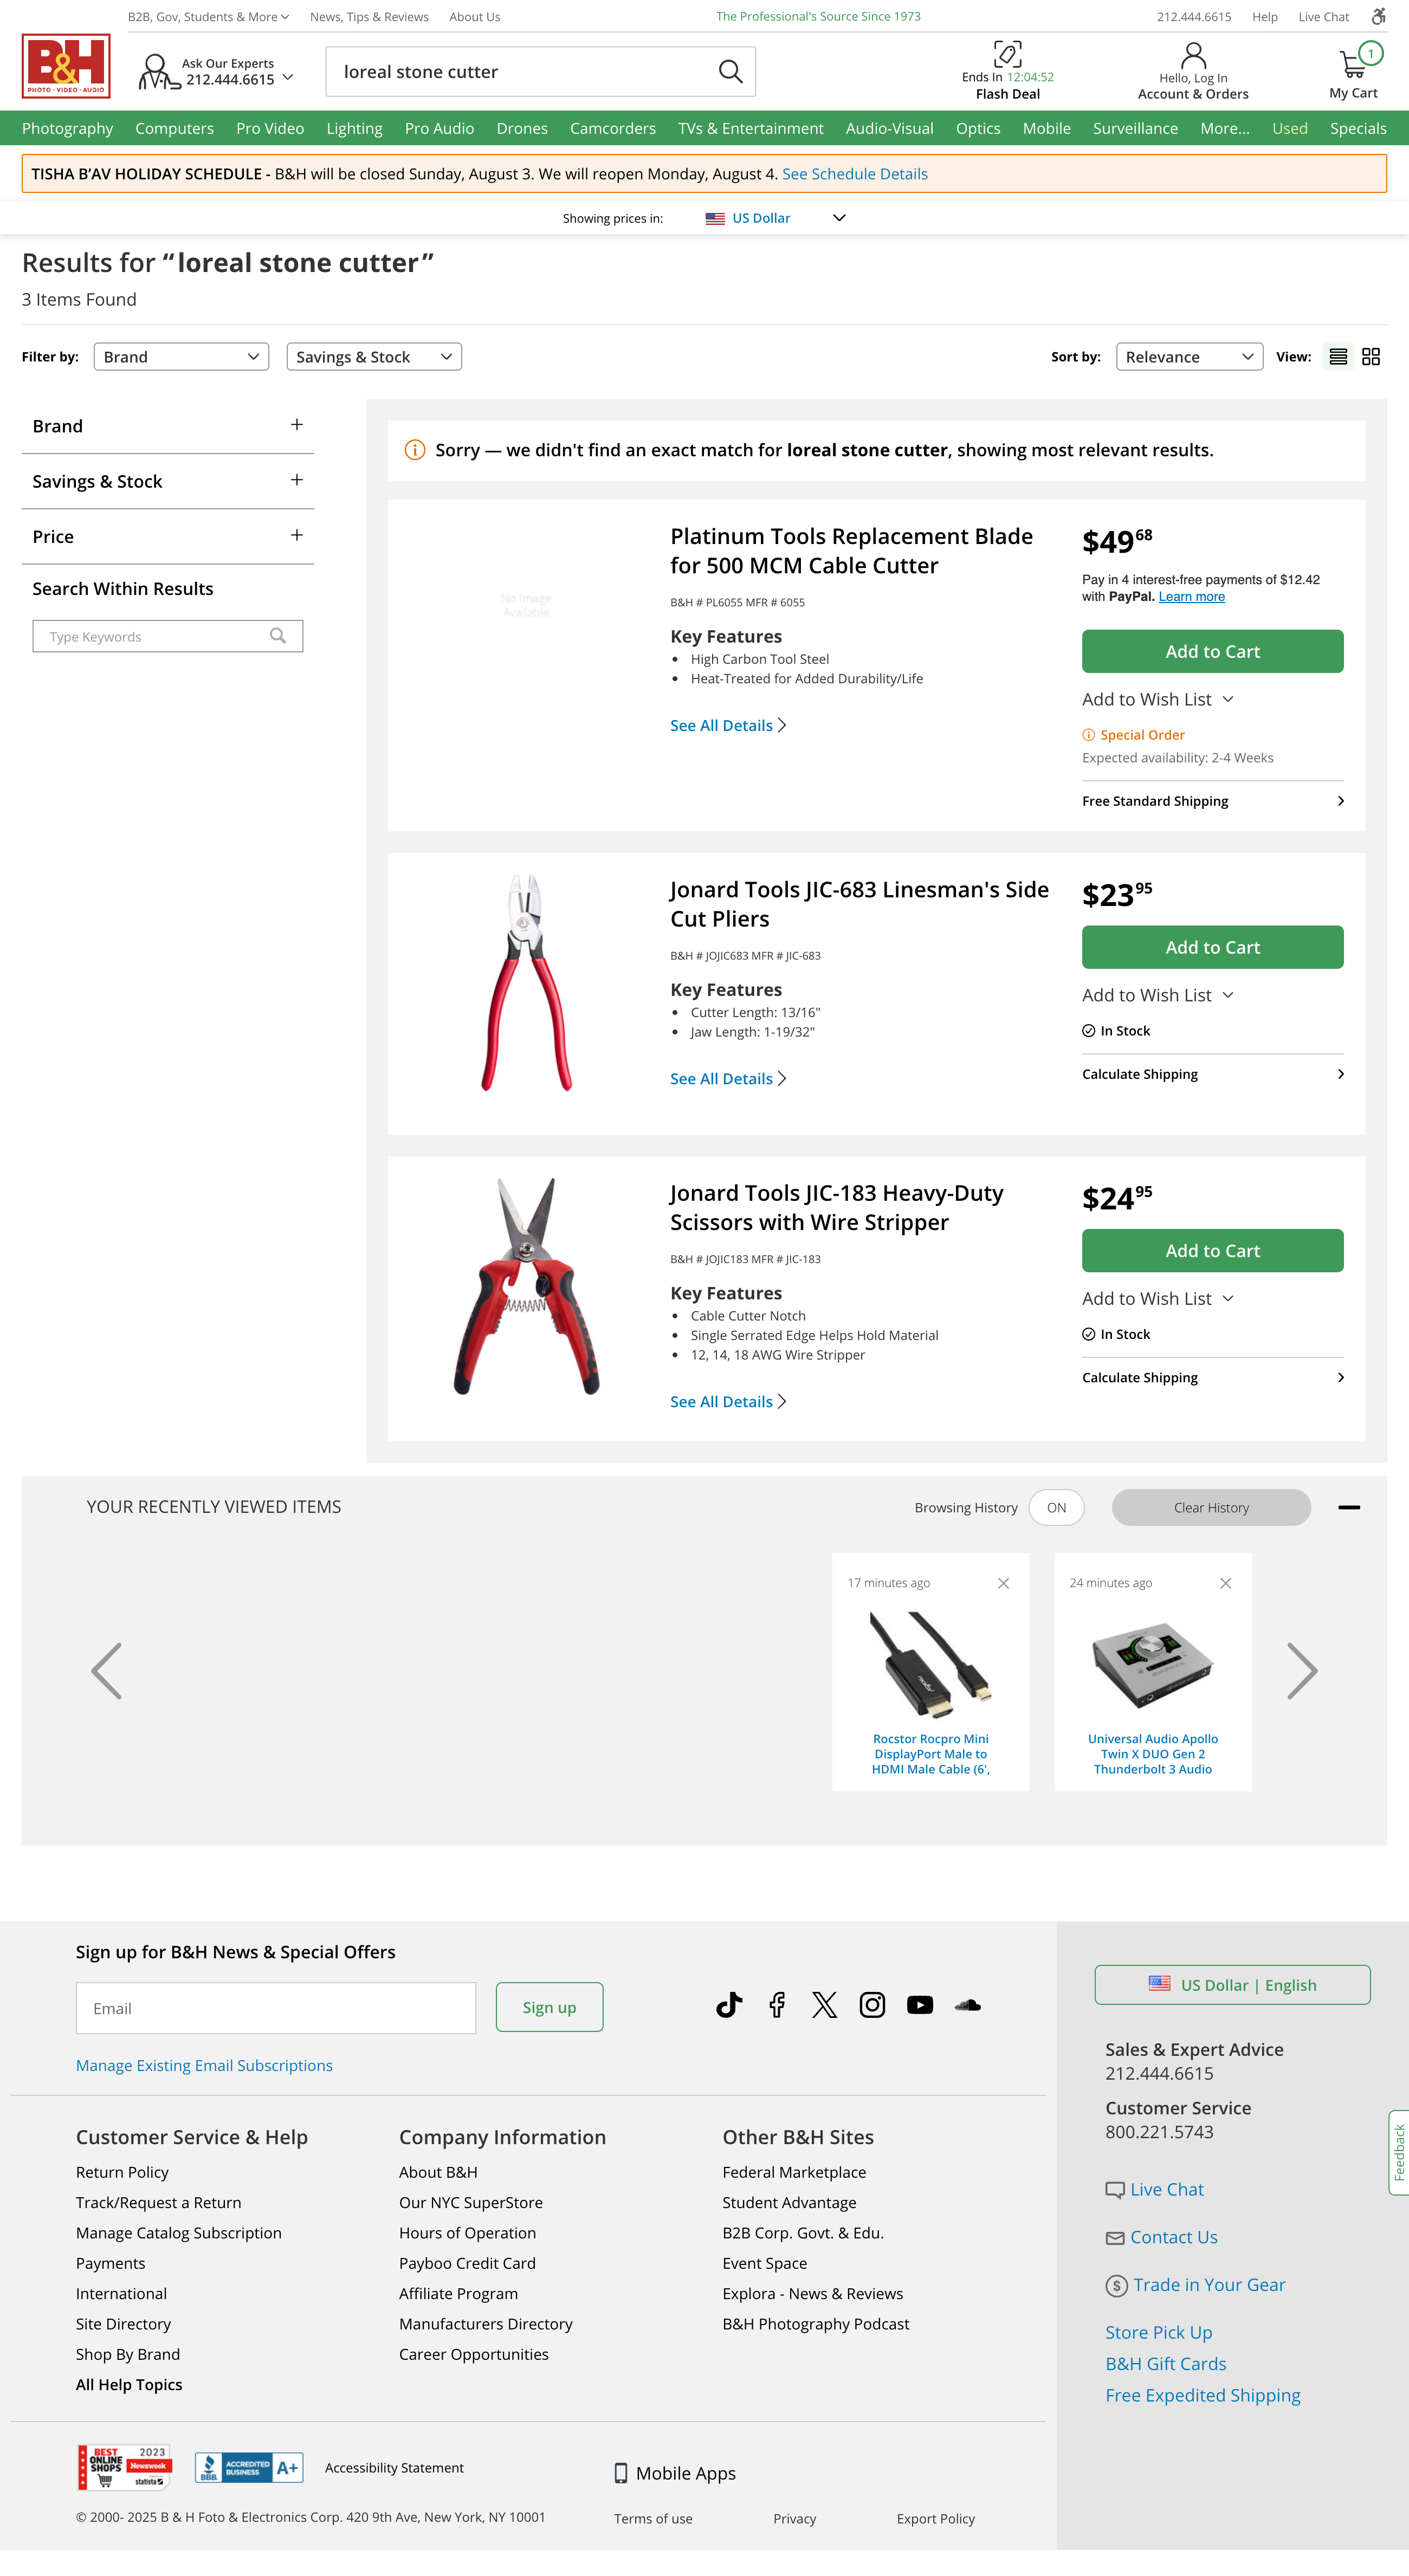This screenshot has height=2576, width=1409.
Task: Open the Pro Audio category menu
Action: click(x=439, y=128)
